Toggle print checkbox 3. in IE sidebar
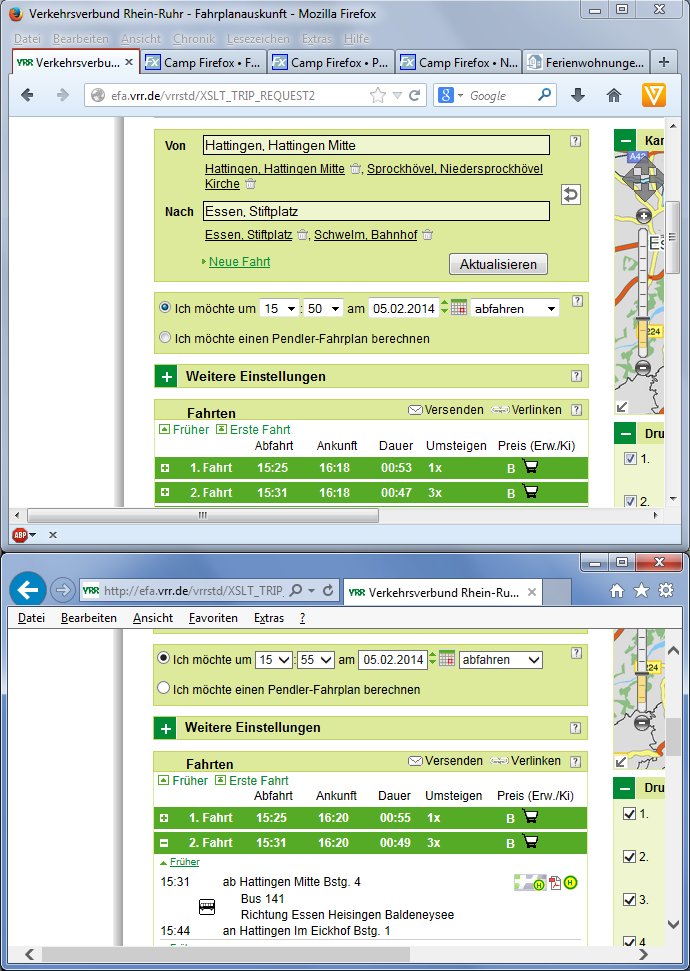This screenshot has height=971, width=690. pos(629,900)
